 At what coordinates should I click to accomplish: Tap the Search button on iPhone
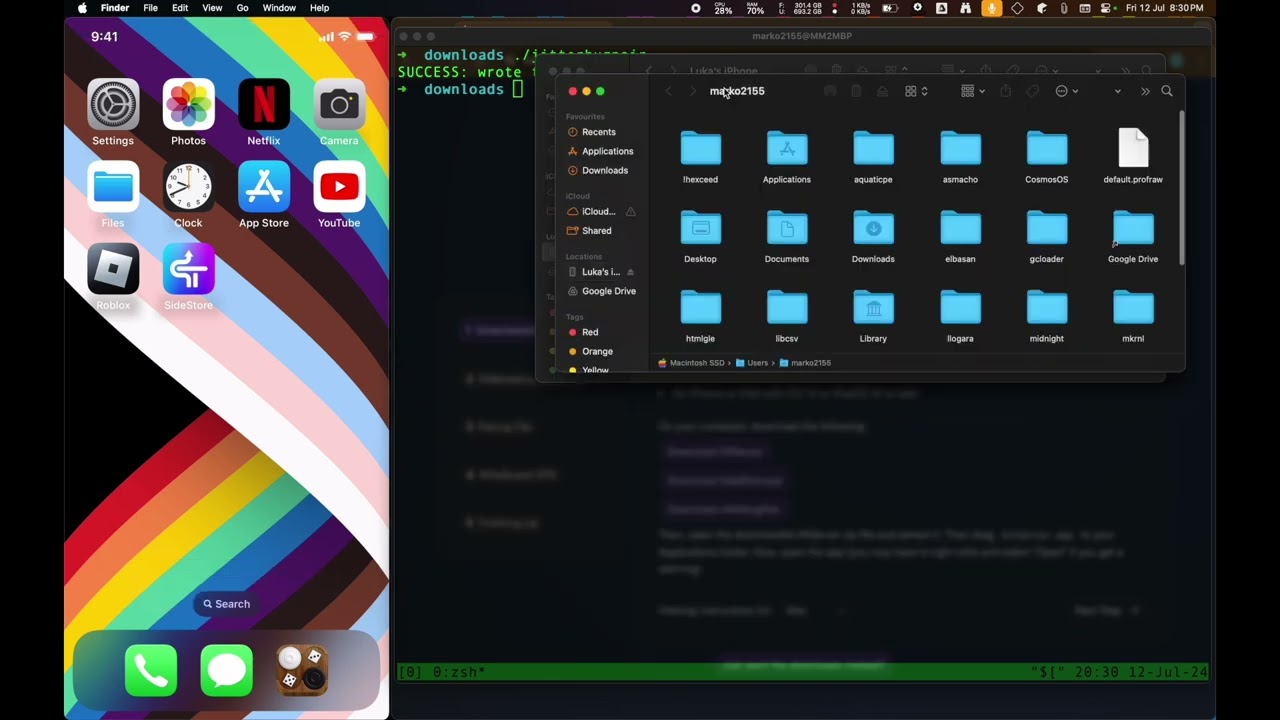click(227, 604)
